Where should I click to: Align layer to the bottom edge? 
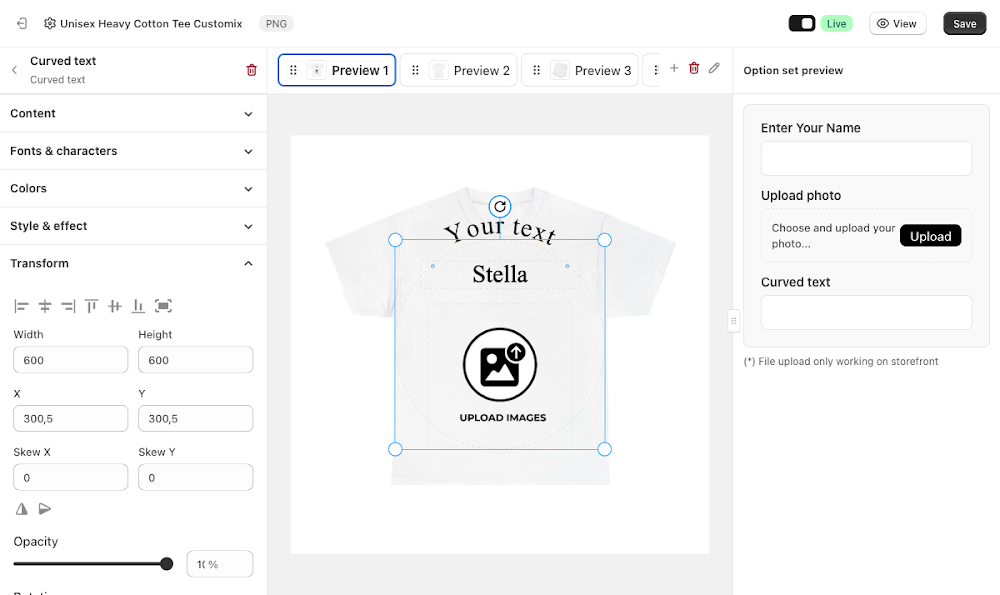point(138,306)
